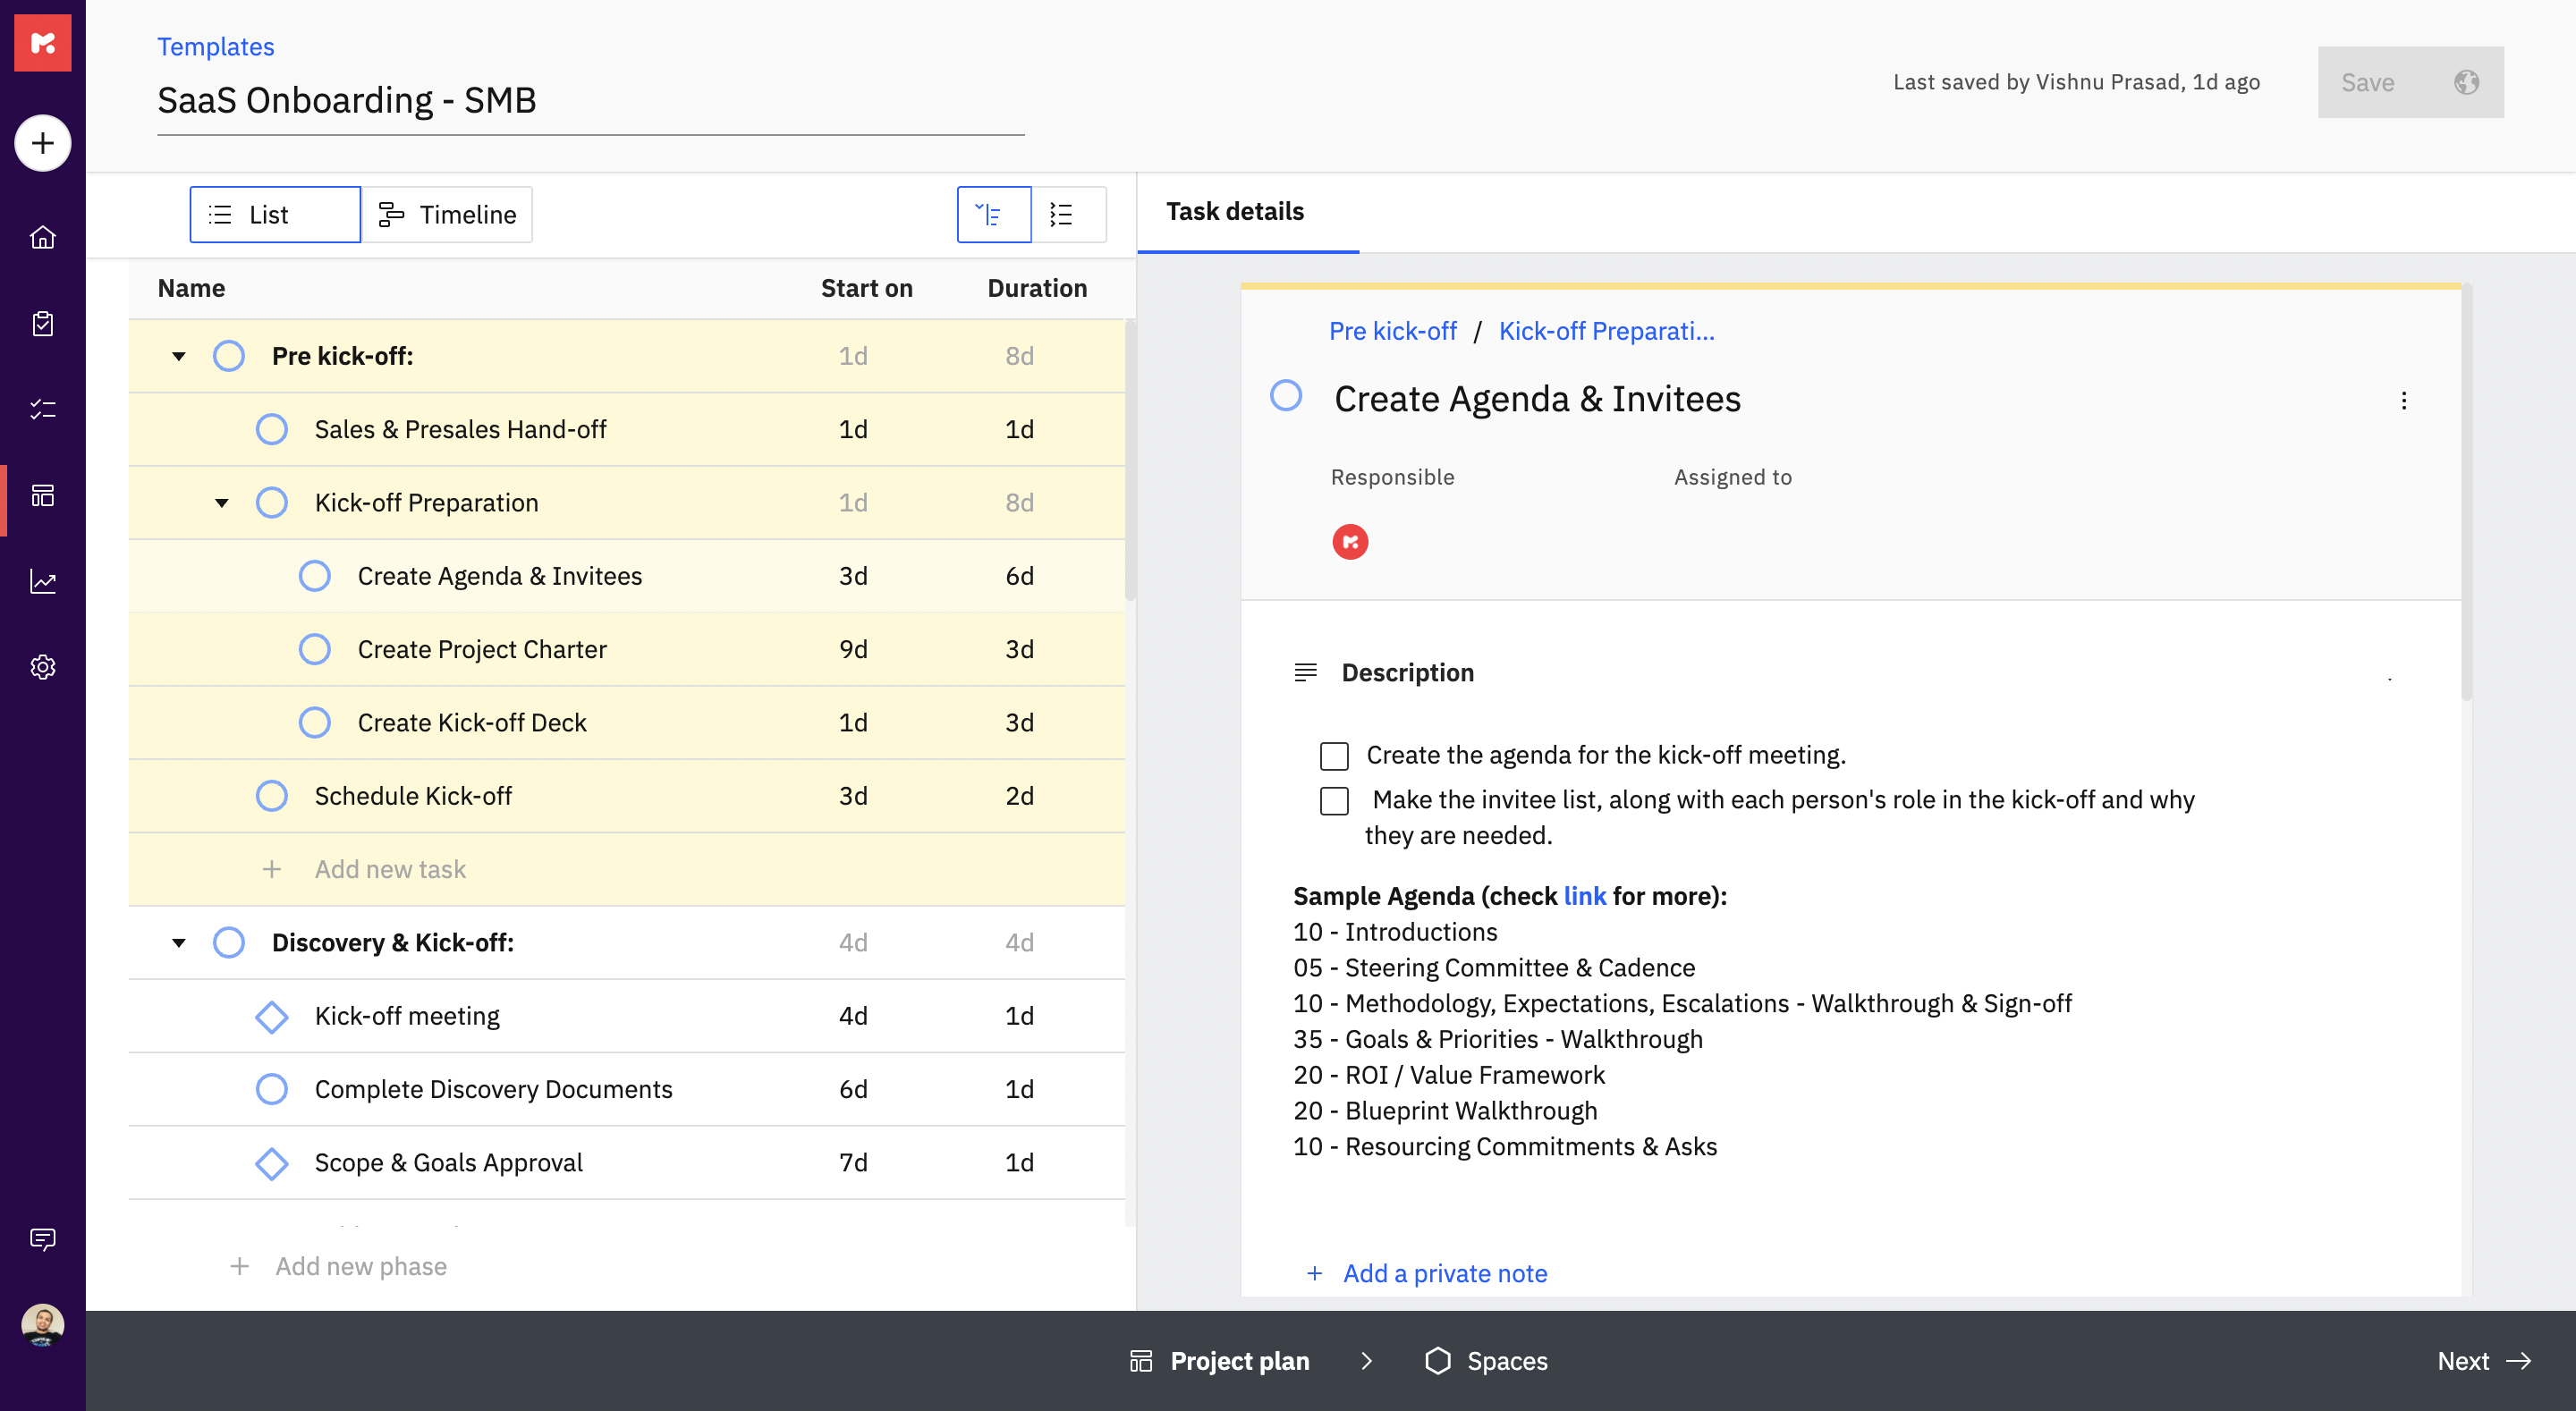
Task: Open the sample agenda 'link' hyperlink
Action: (x=1585, y=896)
